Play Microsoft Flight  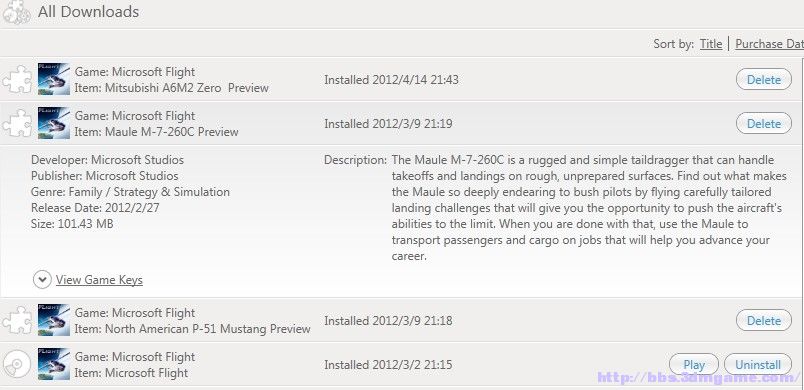pos(694,365)
